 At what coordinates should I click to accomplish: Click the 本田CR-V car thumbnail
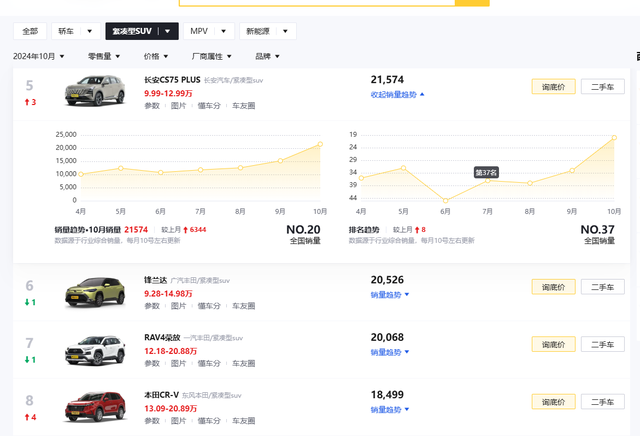pyautogui.click(x=95, y=407)
